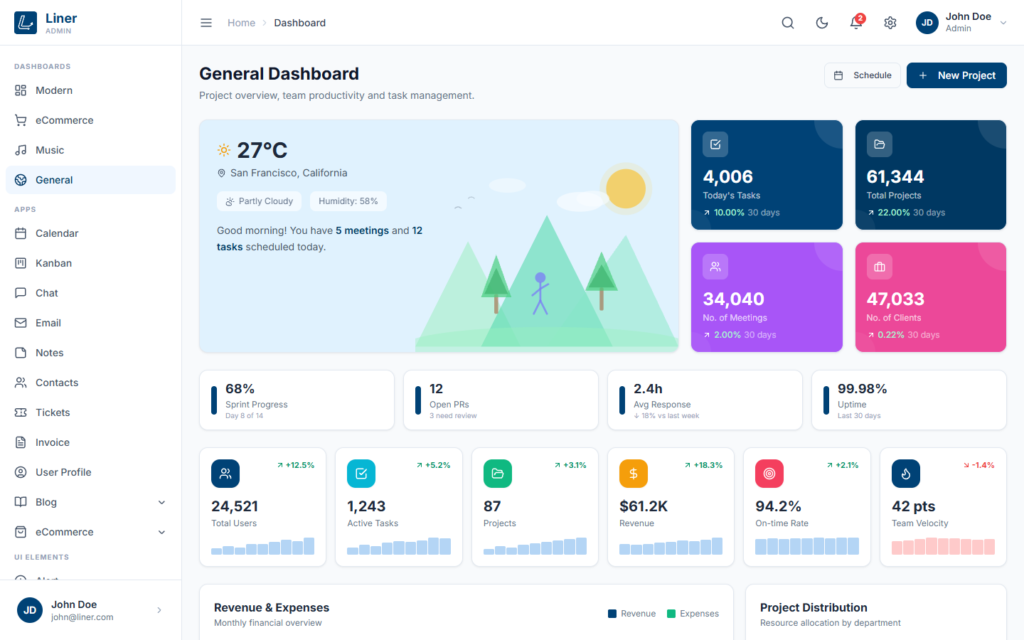Click the 47,033 clients value
This screenshot has height=640, width=1024.
895,299
